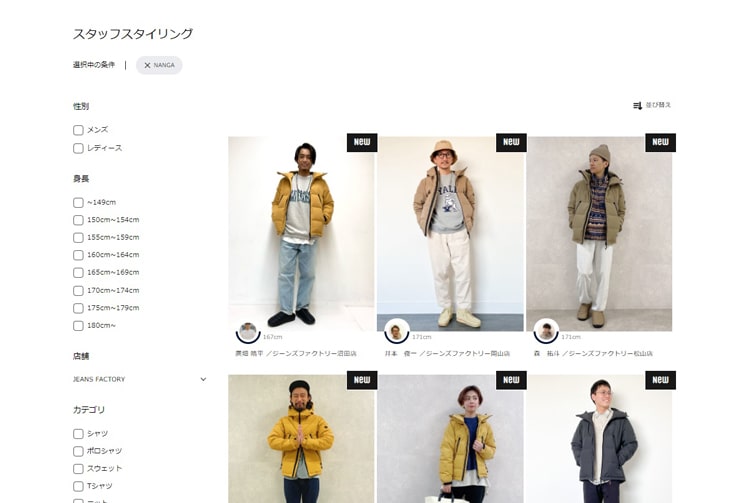Select New badge on olive jacket beanie photo

click(660, 142)
